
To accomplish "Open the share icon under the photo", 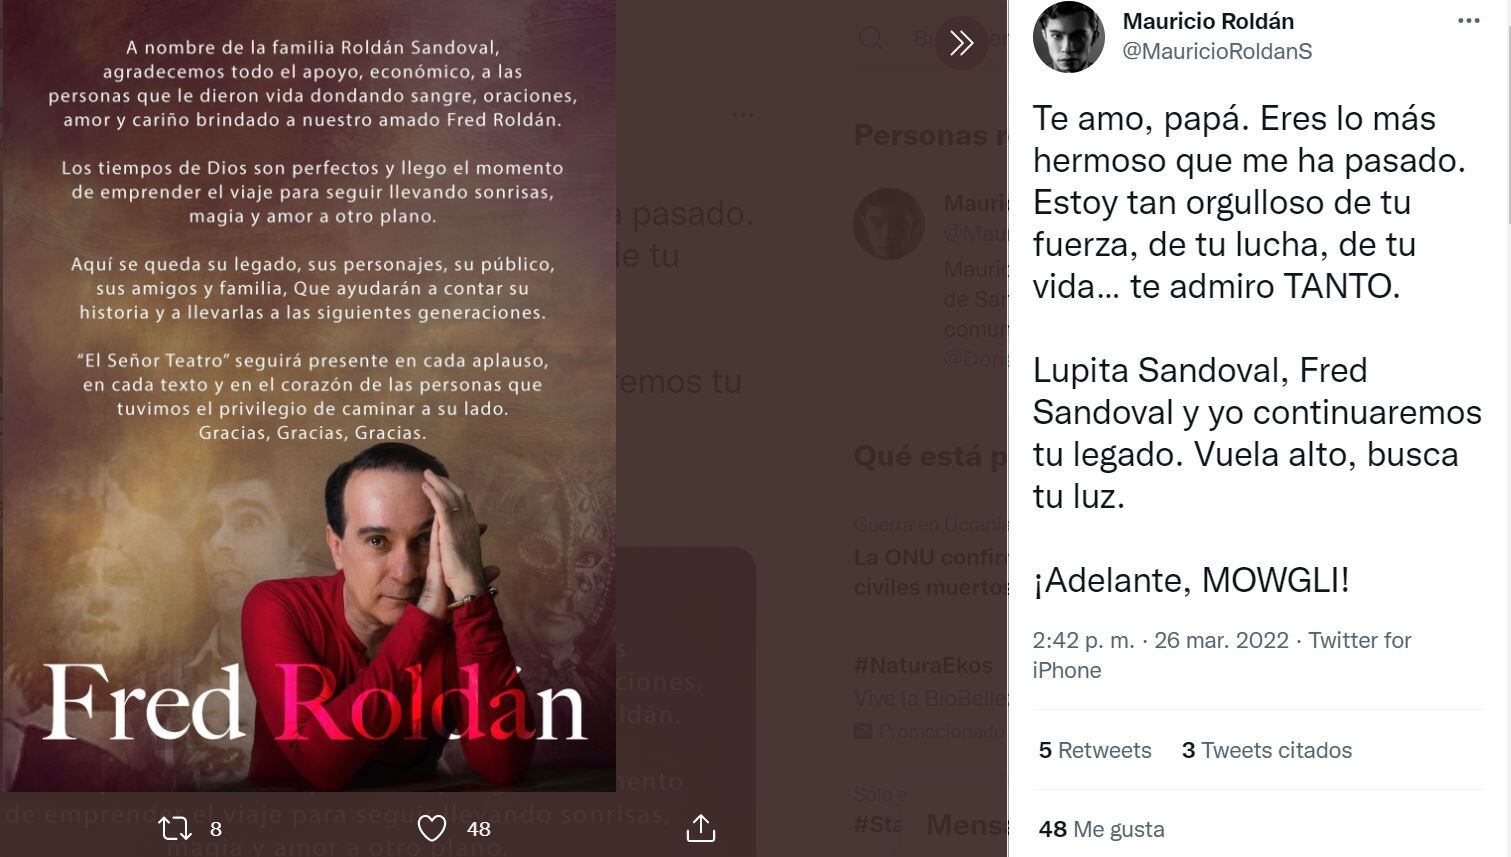I will 701,828.
